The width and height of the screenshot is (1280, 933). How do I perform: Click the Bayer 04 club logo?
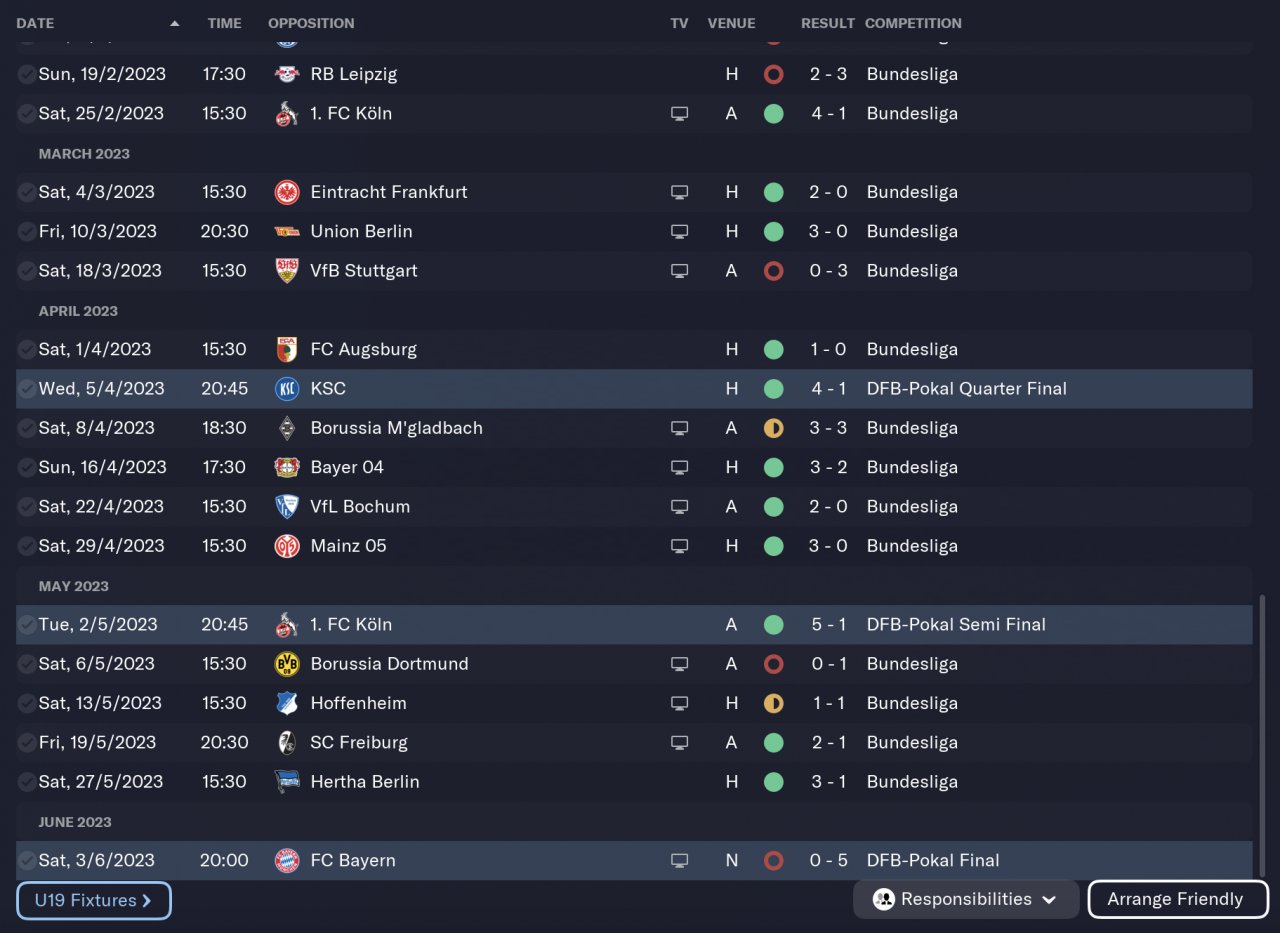[287, 467]
